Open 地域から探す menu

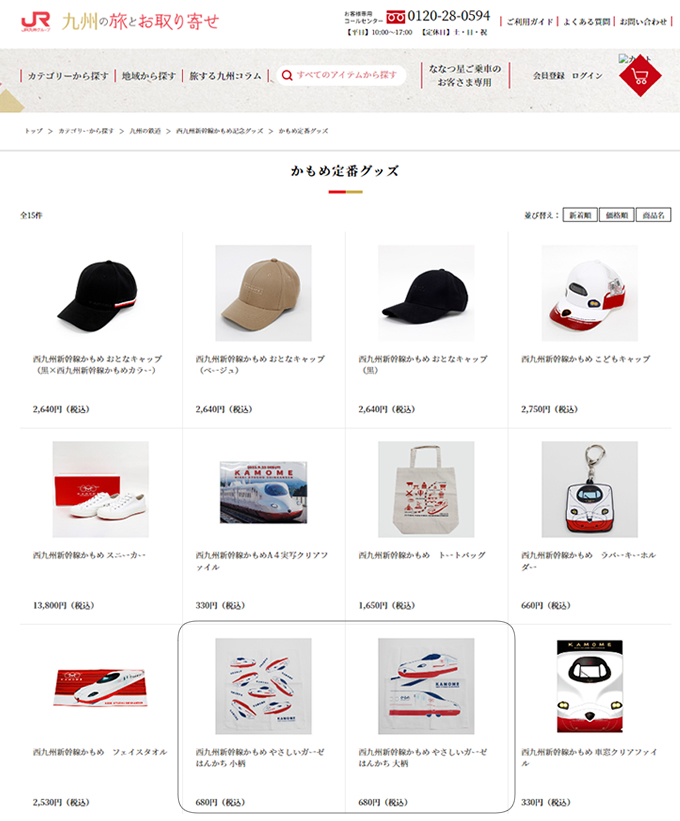[149, 76]
